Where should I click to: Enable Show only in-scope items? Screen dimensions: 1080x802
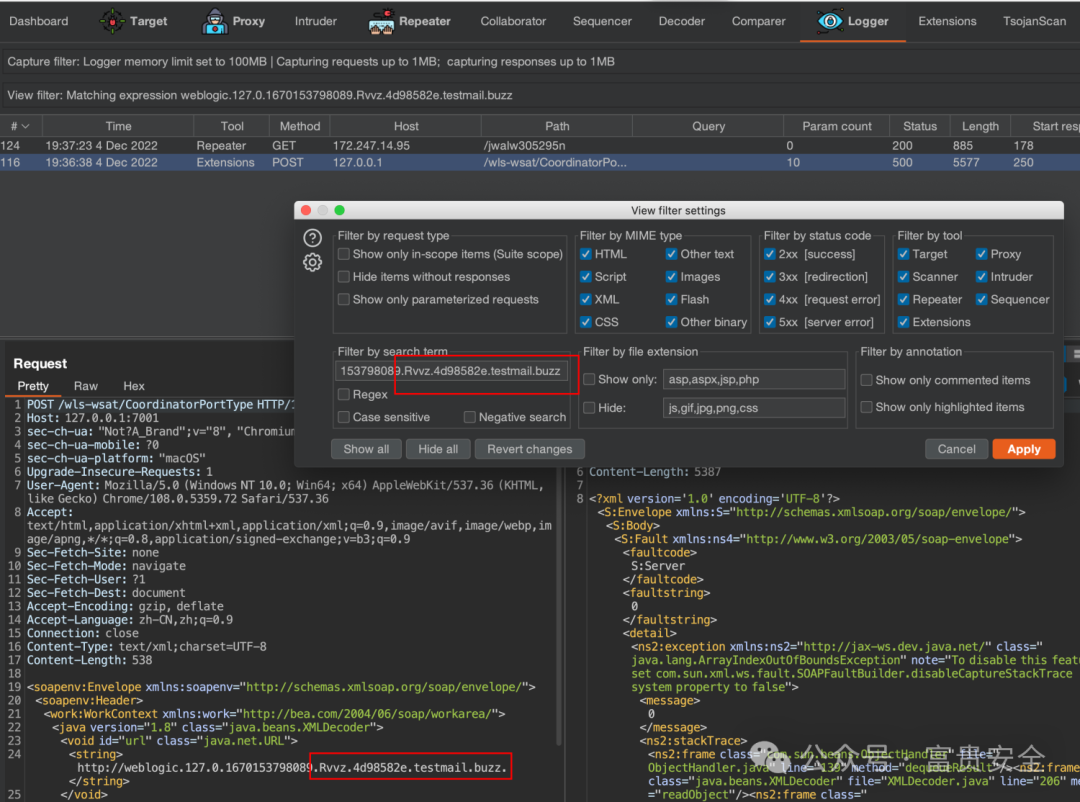click(344, 254)
